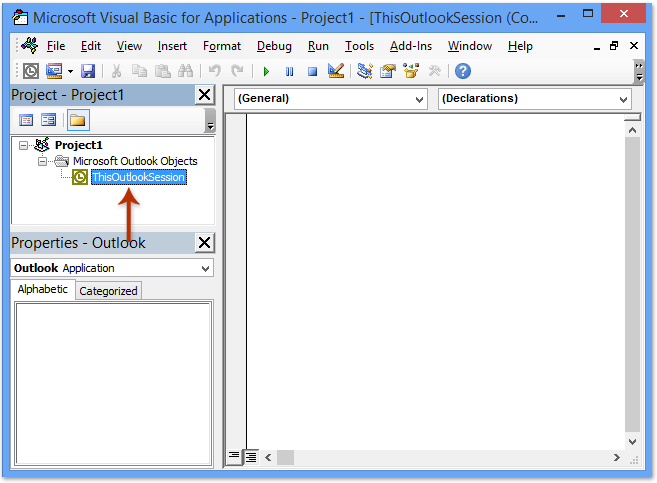Image resolution: width=657 pixels, height=483 pixels.
Task: Click the Reset stop icon
Action: (312, 71)
